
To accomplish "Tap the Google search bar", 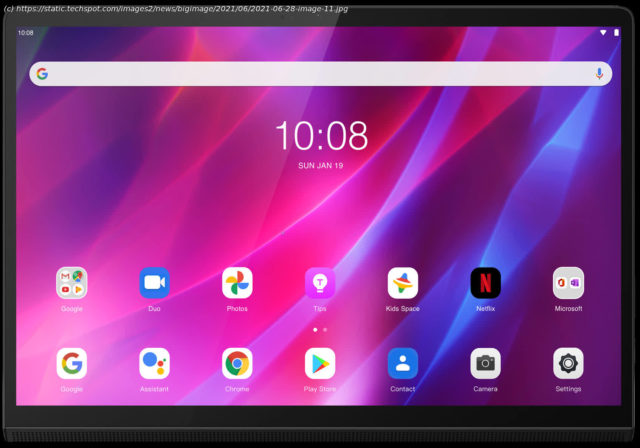I will tap(320, 74).
